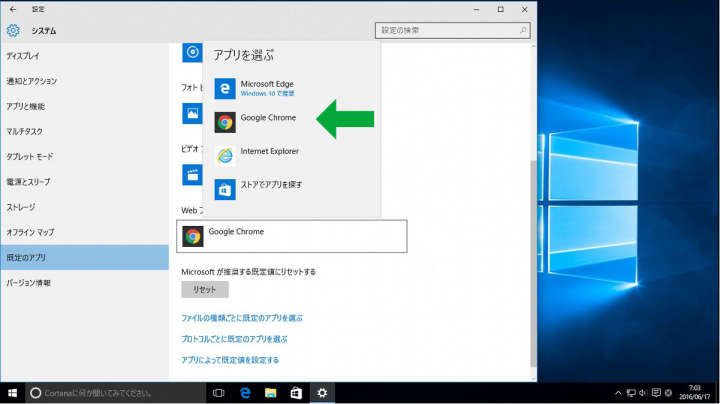This screenshot has width=720, height=404.
Task: Open the Store from the taskbar
Action: (296, 393)
